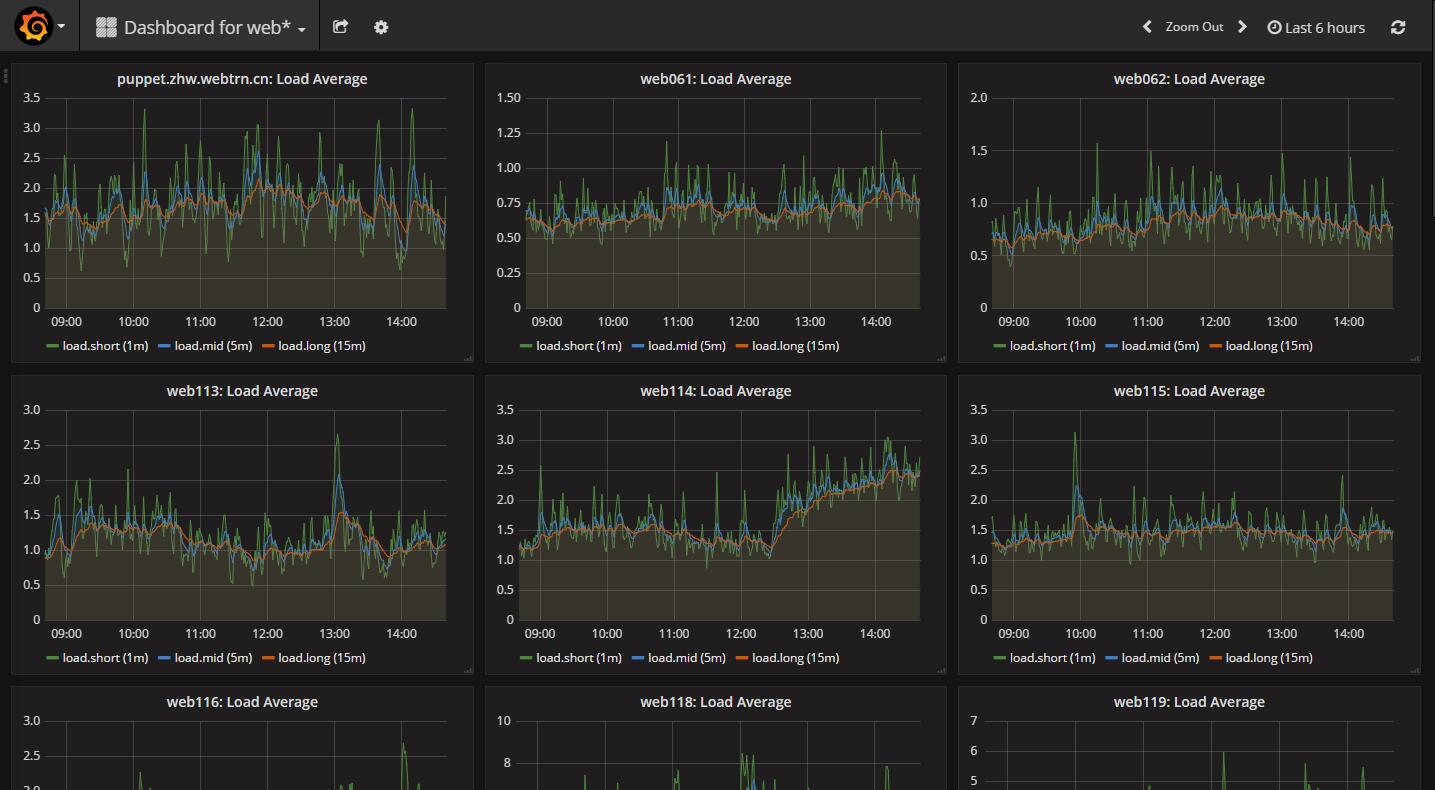Click row handle dots left of puppet panel
This screenshot has height=790, width=1435.
click(x=6, y=75)
